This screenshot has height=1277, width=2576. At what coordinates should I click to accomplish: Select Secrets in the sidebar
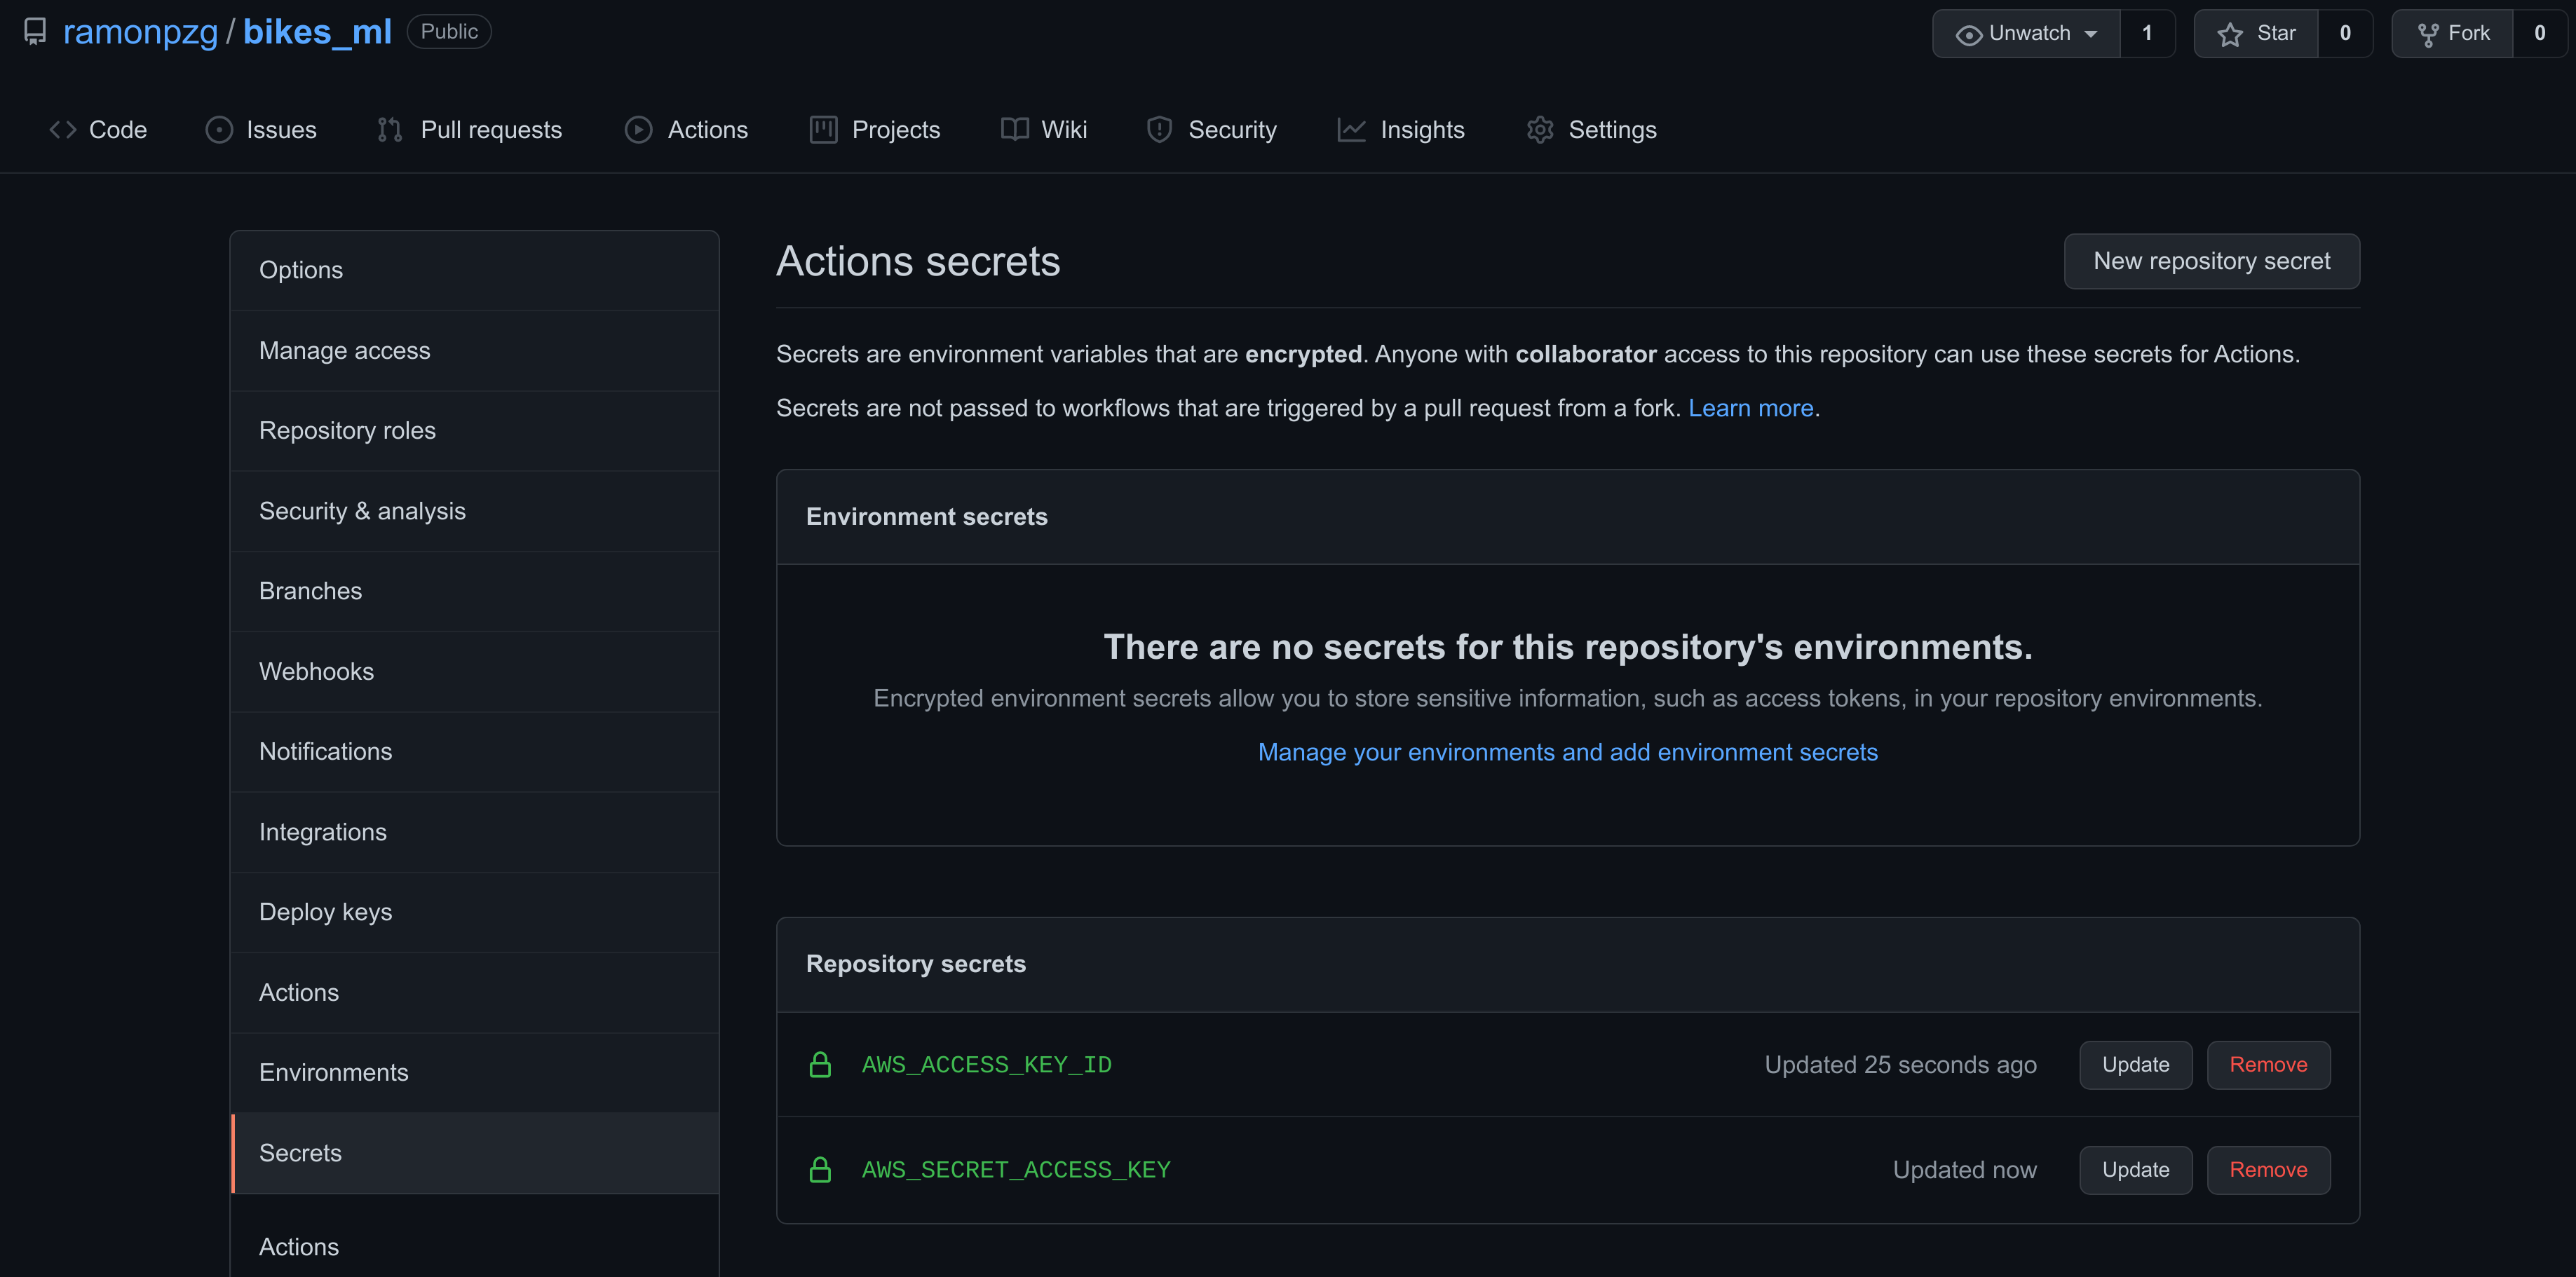[x=475, y=1153]
